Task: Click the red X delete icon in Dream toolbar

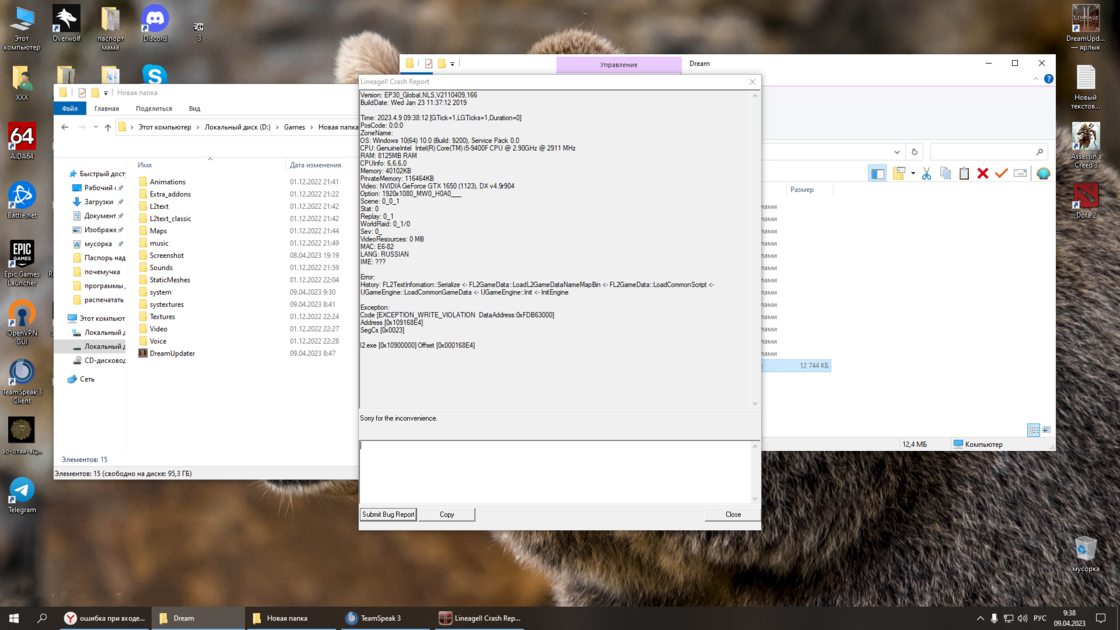Action: click(x=983, y=174)
